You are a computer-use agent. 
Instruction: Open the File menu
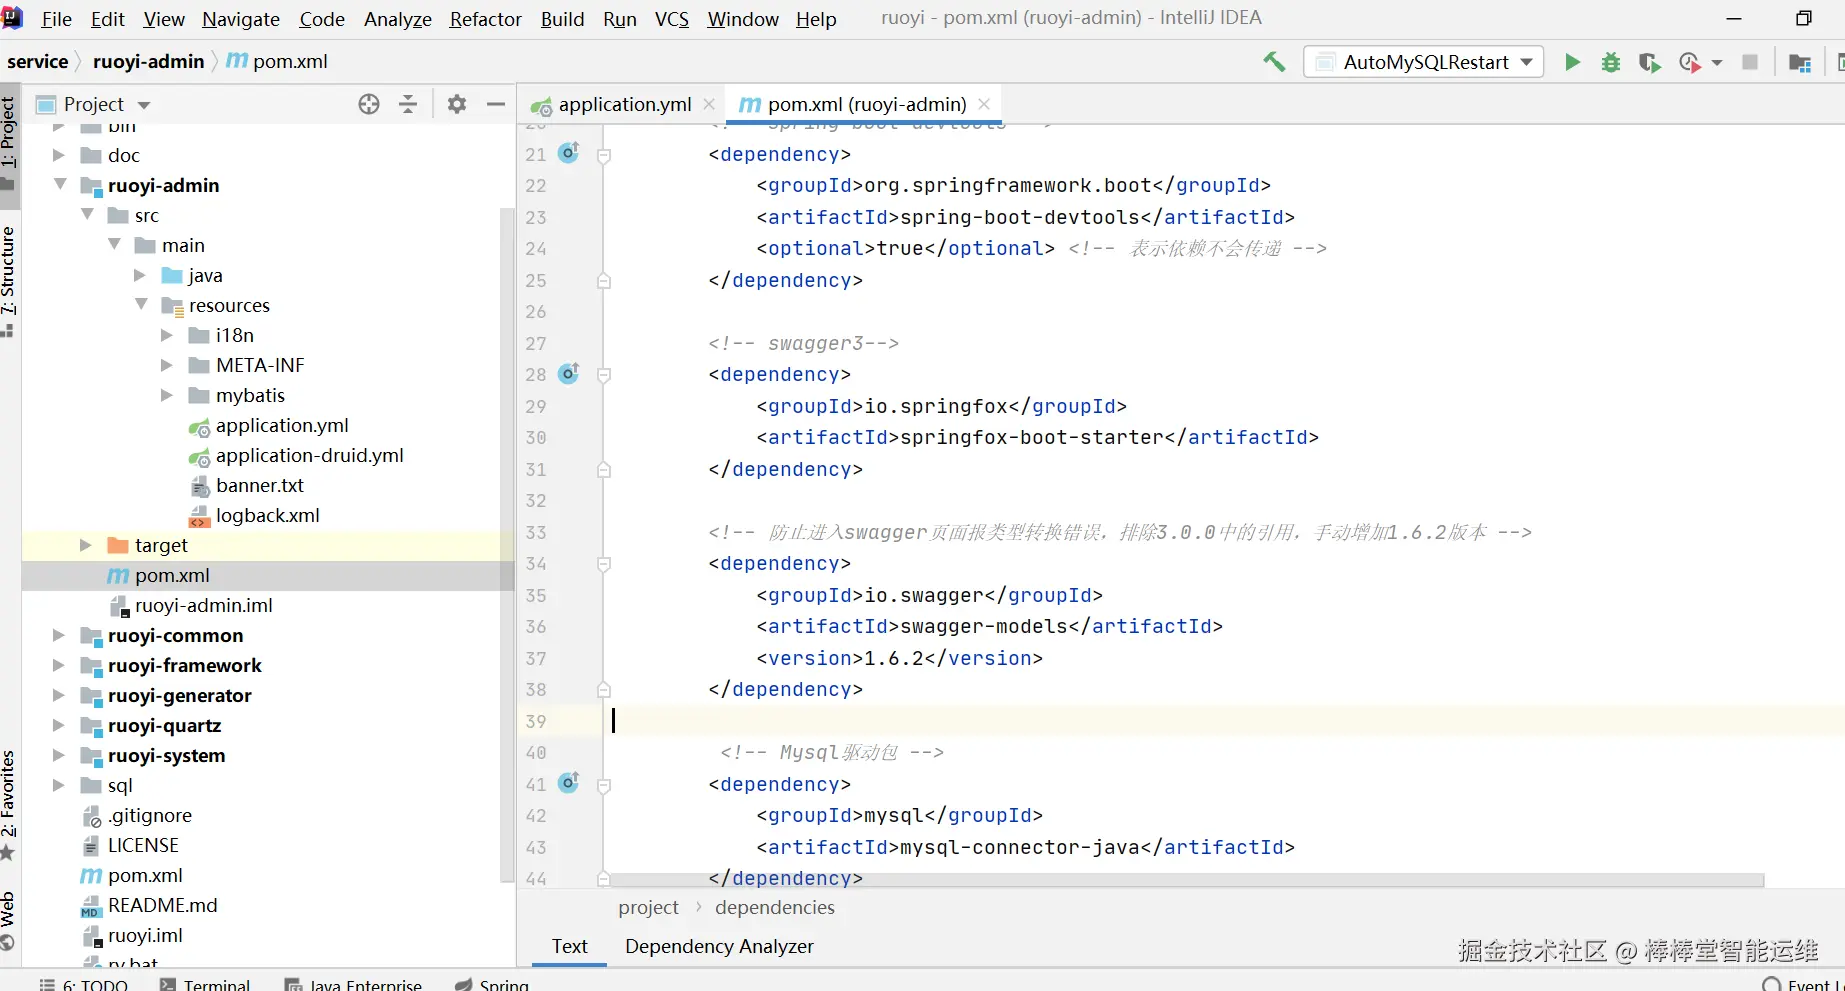point(56,19)
